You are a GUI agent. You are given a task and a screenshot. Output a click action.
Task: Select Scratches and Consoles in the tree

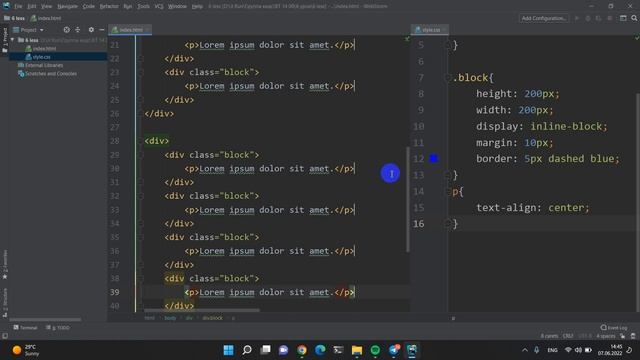(47, 74)
